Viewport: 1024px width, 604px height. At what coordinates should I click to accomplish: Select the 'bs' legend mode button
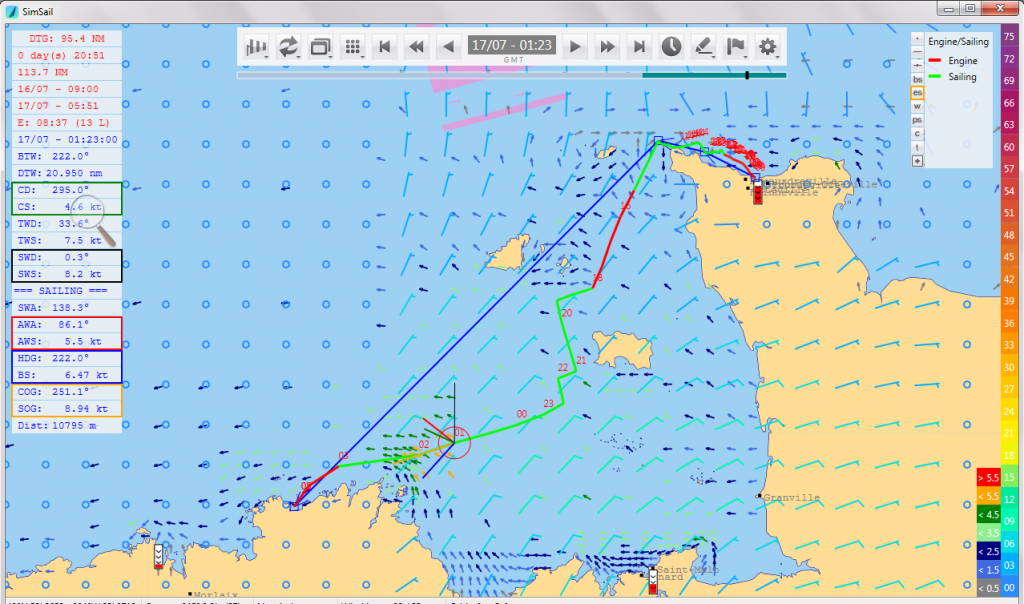pos(918,80)
